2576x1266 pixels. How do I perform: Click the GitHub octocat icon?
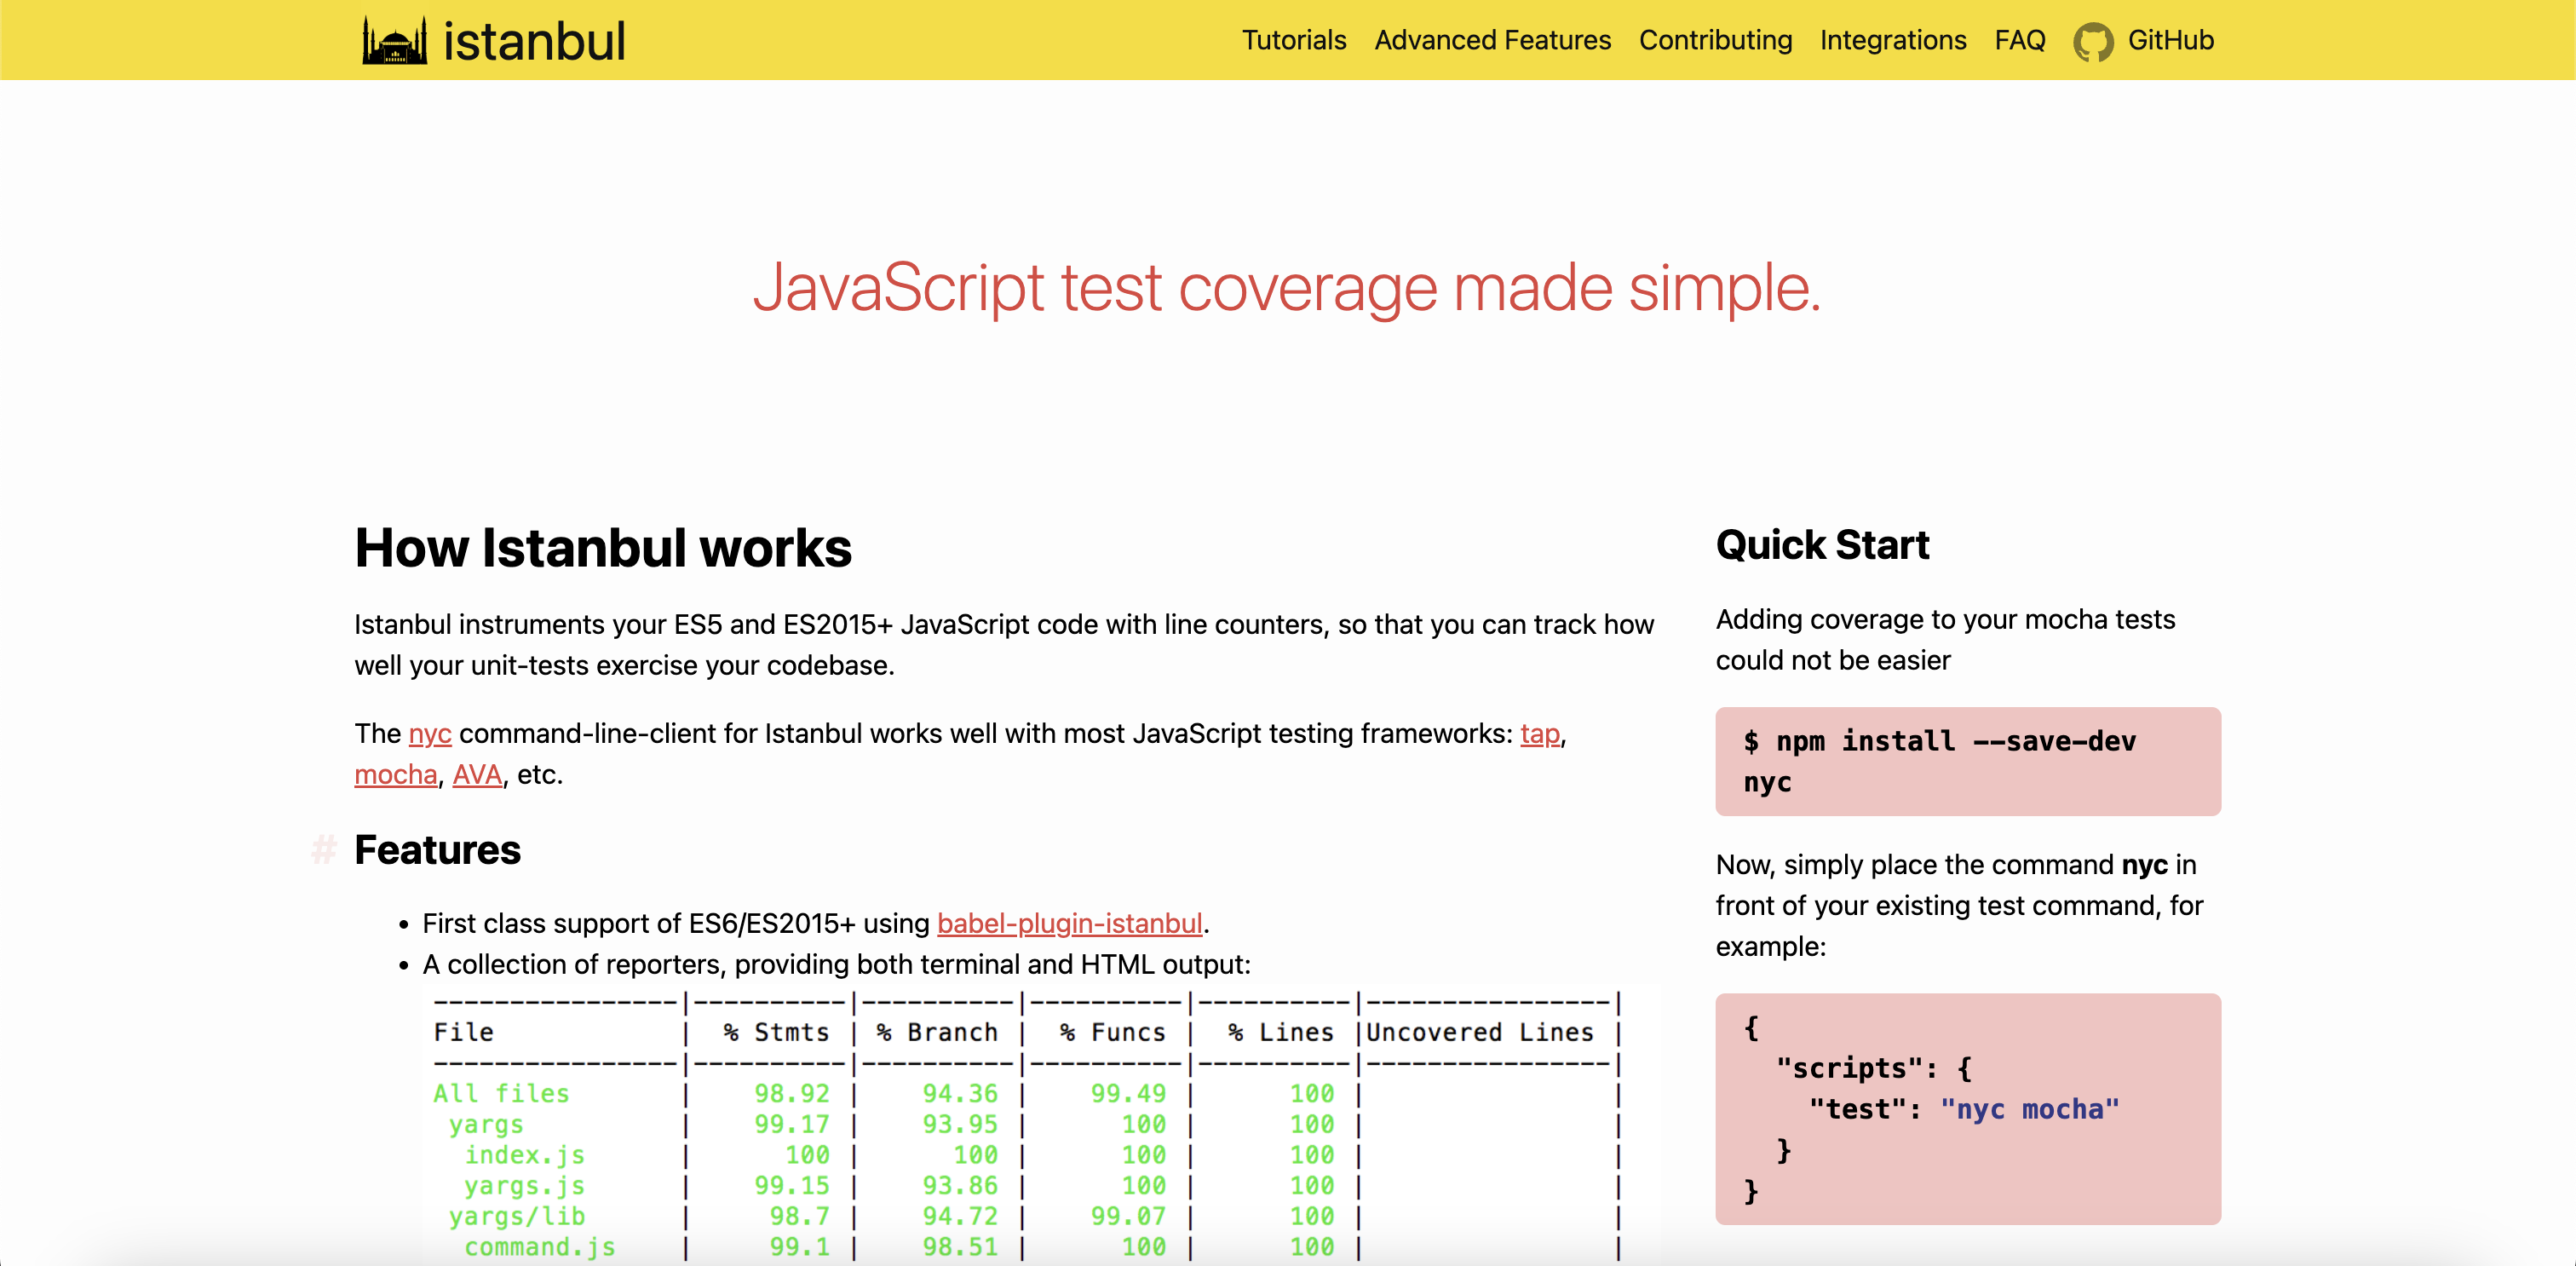click(x=2093, y=41)
